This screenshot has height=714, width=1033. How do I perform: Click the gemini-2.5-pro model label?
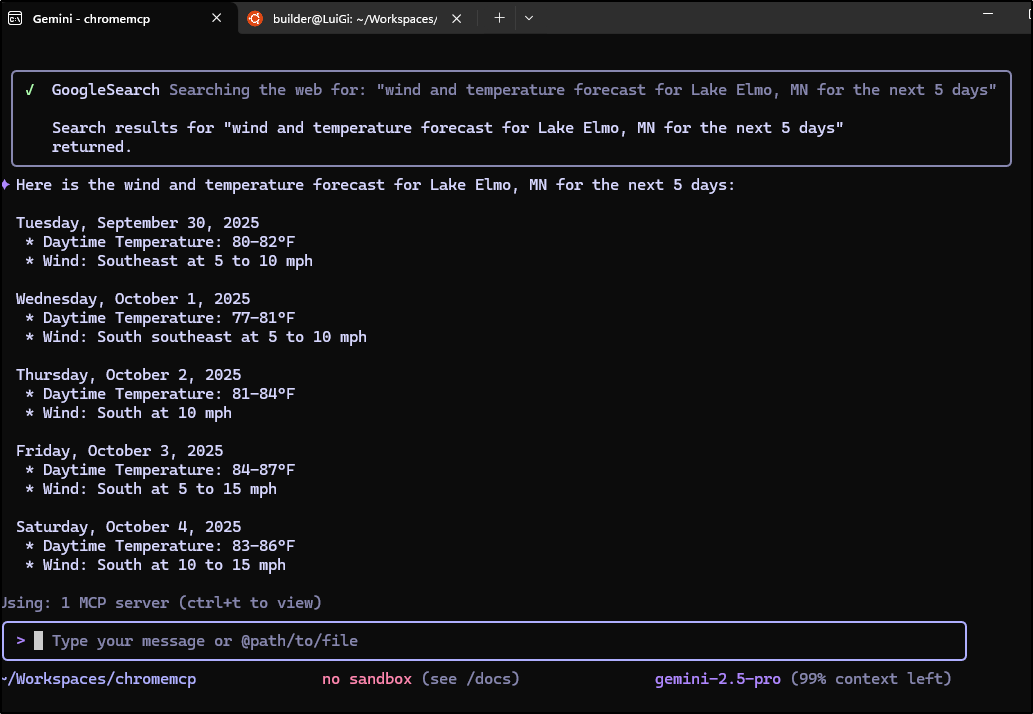point(717,679)
